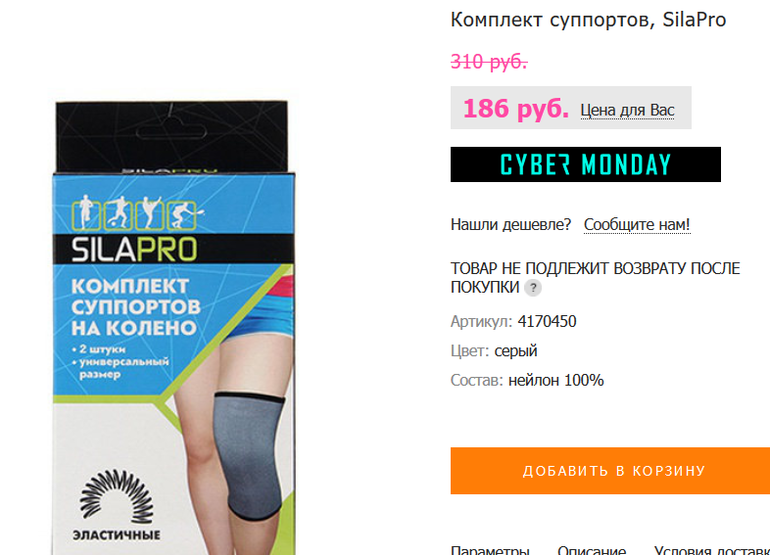Click the SILAPRO logo on the package
This screenshot has width=770, height=555.
click(x=134, y=250)
